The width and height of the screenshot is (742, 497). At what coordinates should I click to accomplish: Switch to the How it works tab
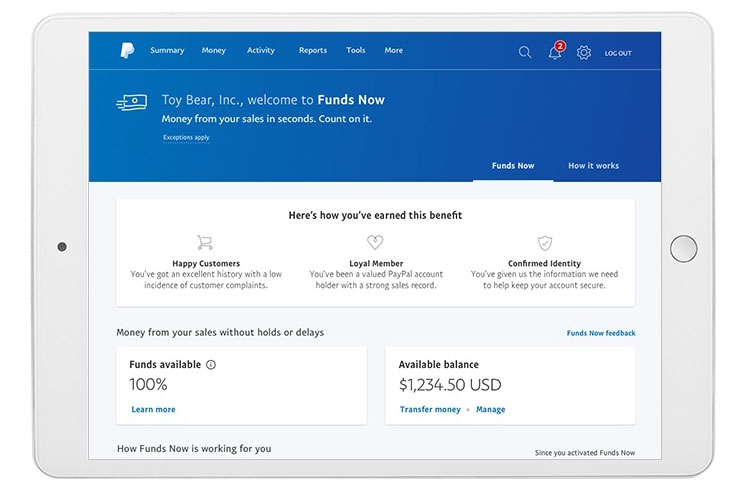(x=593, y=166)
